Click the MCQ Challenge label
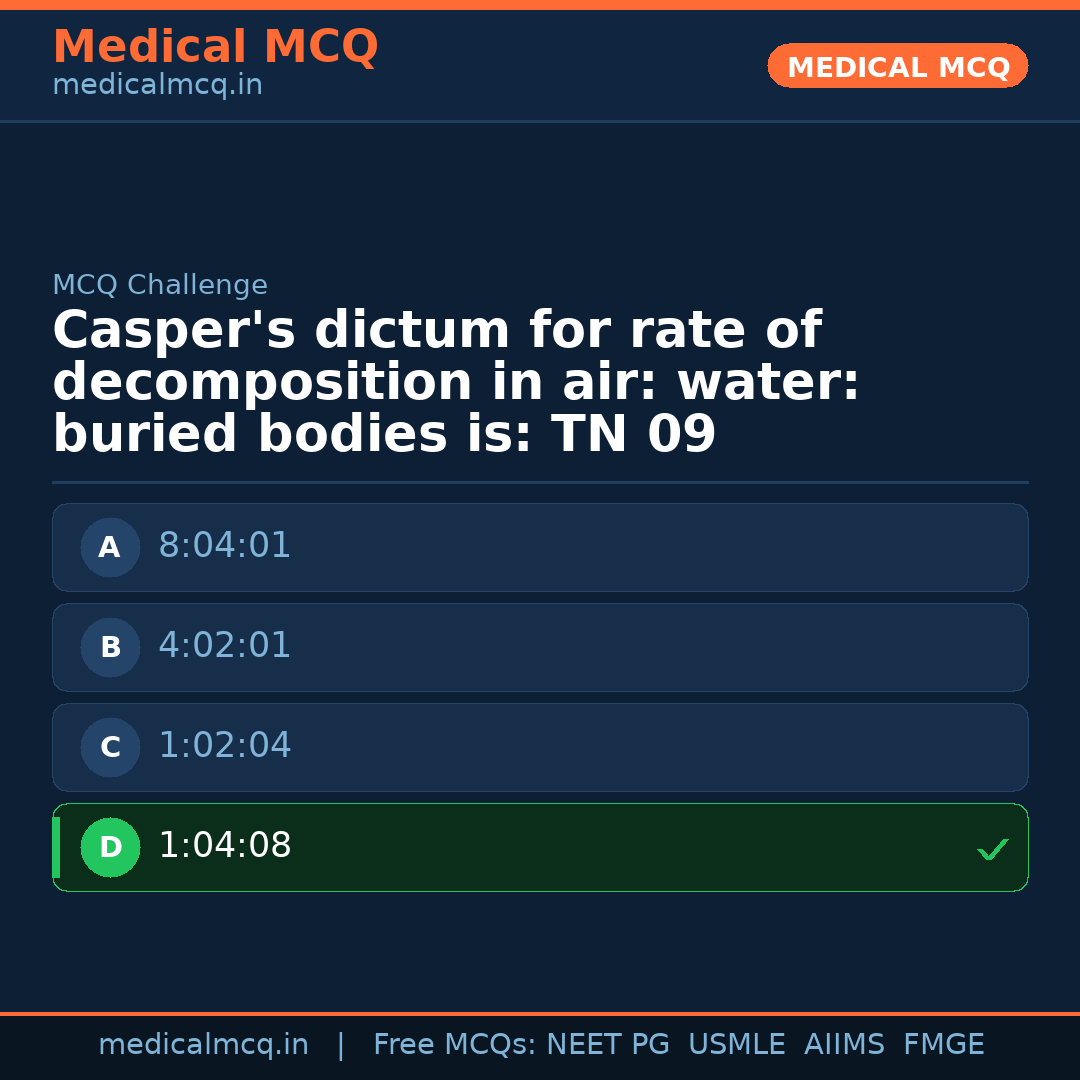The height and width of the screenshot is (1080, 1080). 160,286
